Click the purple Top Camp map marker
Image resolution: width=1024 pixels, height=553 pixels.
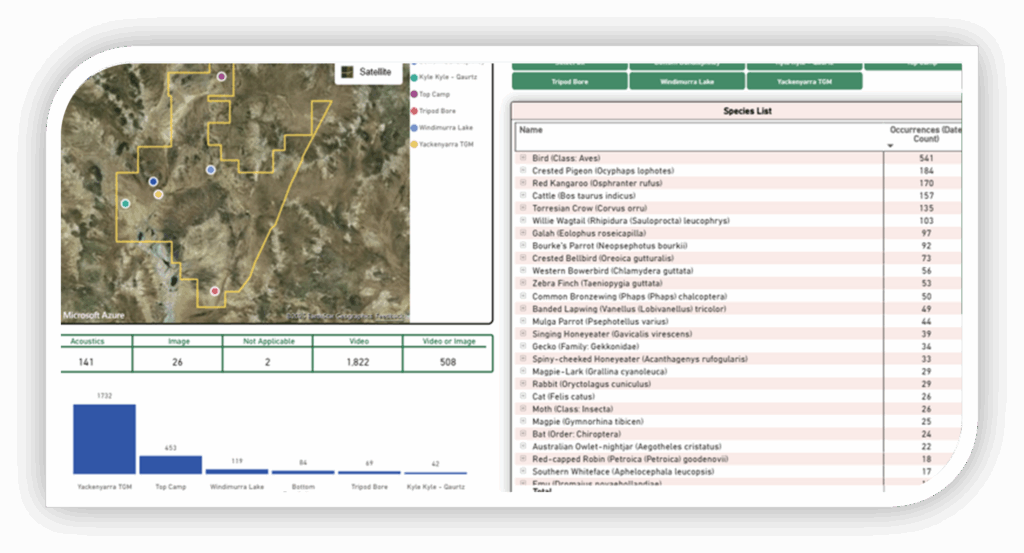[221, 76]
